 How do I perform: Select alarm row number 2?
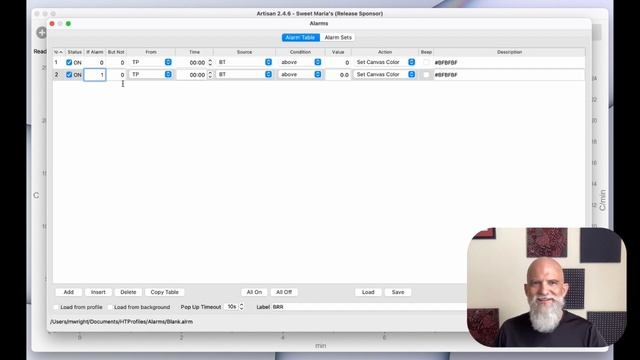click(x=56, y=75)
